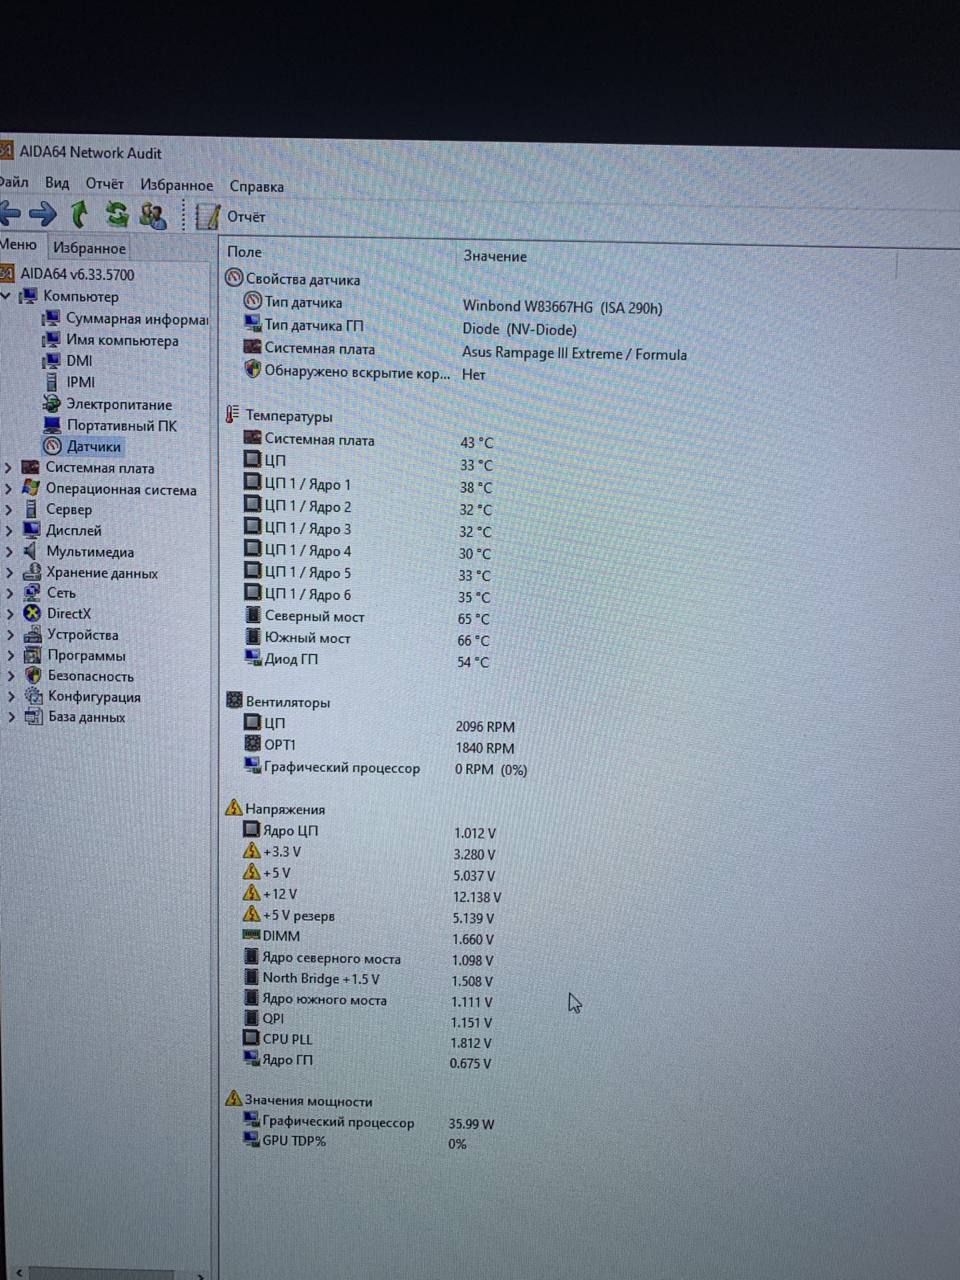The width and height of the screenshot is (960, 1280).
Task: Open the Избранное menu in menu bar
Action: [x=176, y=185]
